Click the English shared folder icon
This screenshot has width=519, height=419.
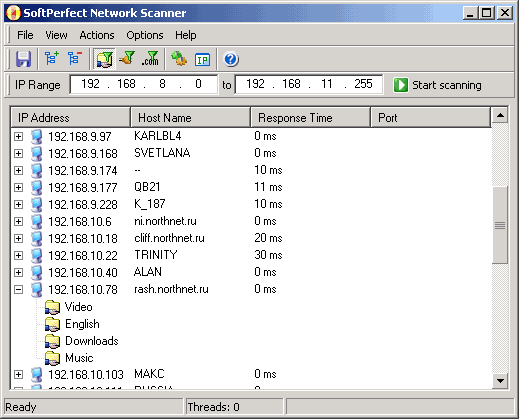click(x=52, y=324)
